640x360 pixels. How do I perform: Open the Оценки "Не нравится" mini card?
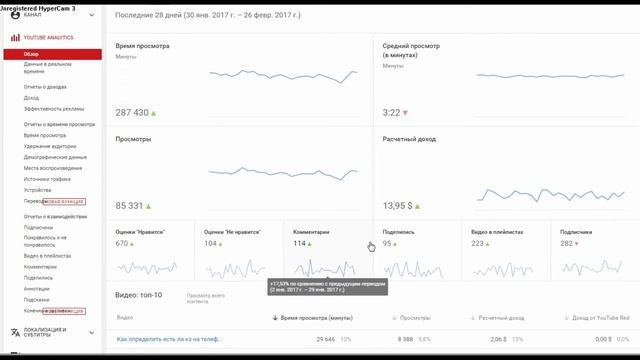239,251
